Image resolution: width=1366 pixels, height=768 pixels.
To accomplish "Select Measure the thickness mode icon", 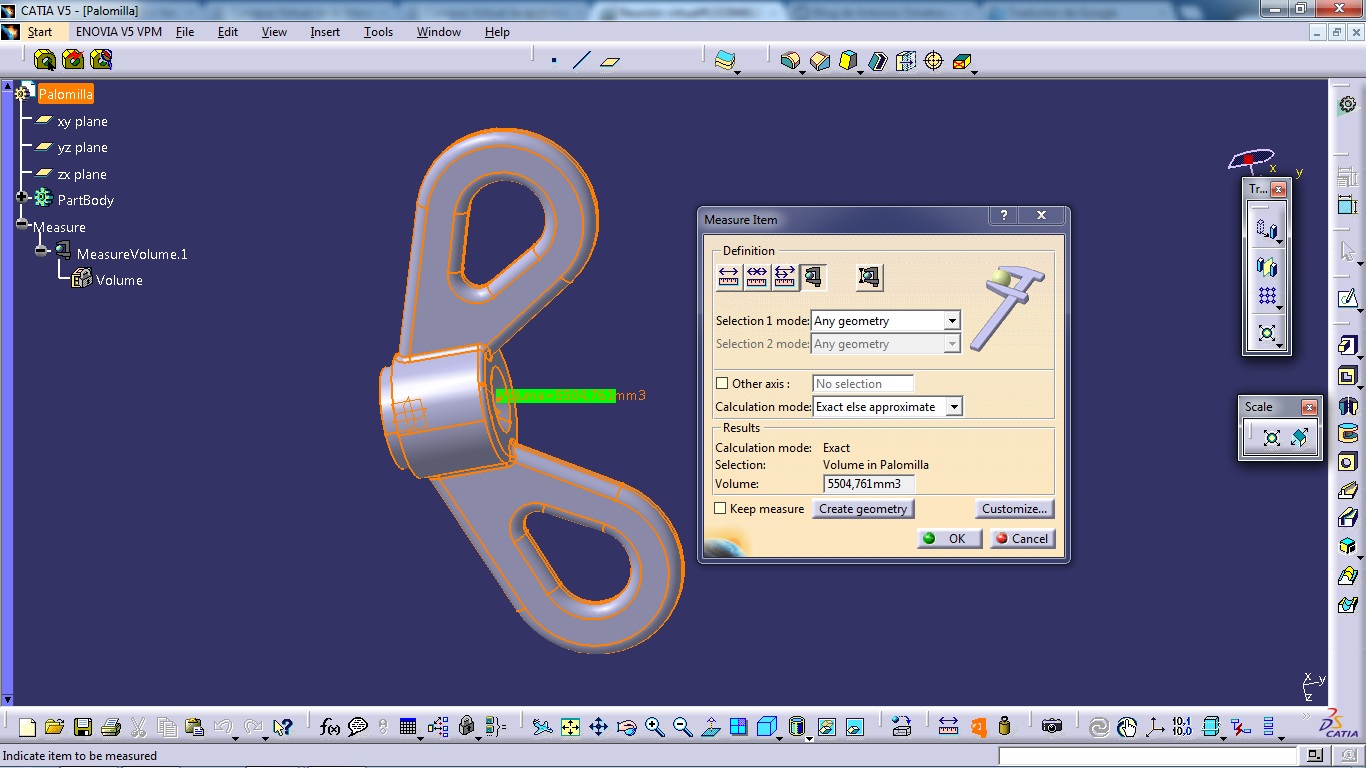I will [870, 277].
